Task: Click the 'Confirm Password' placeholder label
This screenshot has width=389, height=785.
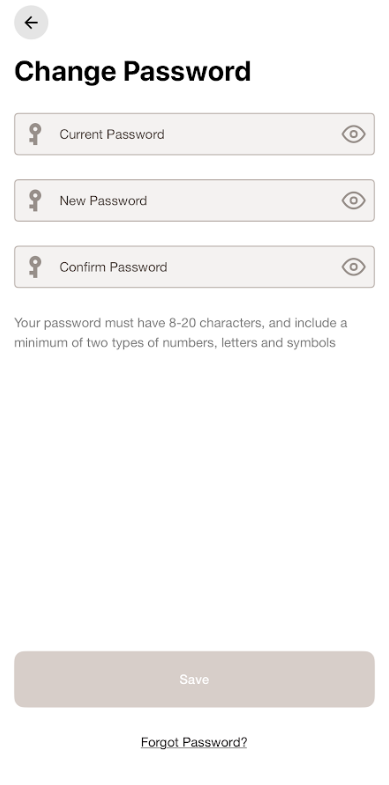Action: coord(113,267)
